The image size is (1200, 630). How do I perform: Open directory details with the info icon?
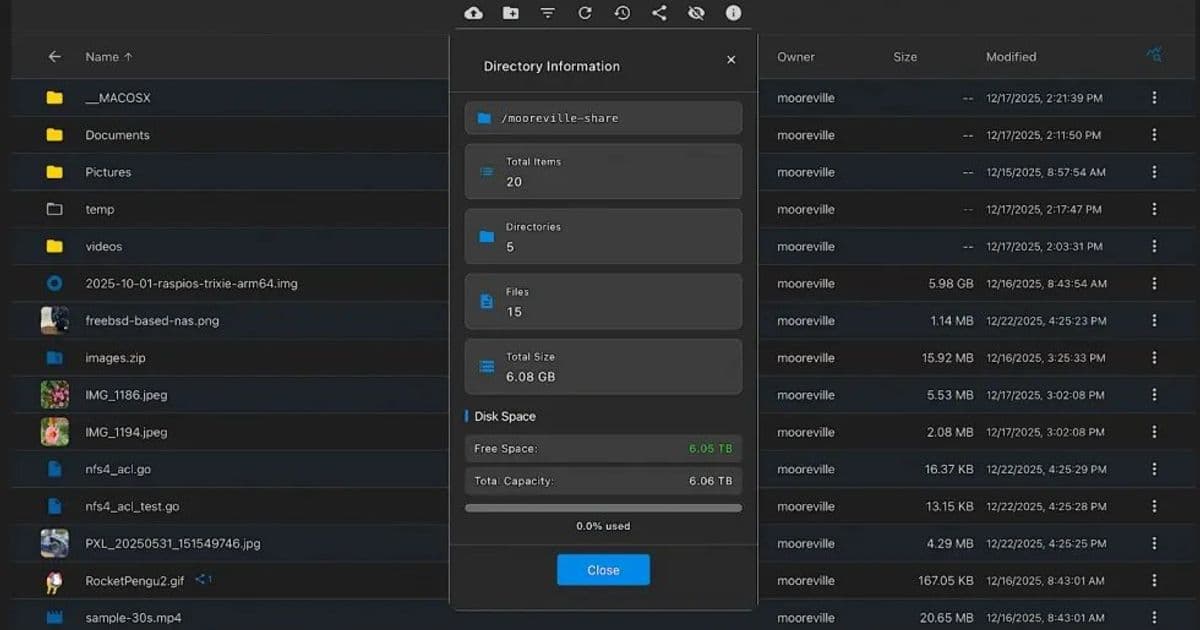(x=733, y=13)
